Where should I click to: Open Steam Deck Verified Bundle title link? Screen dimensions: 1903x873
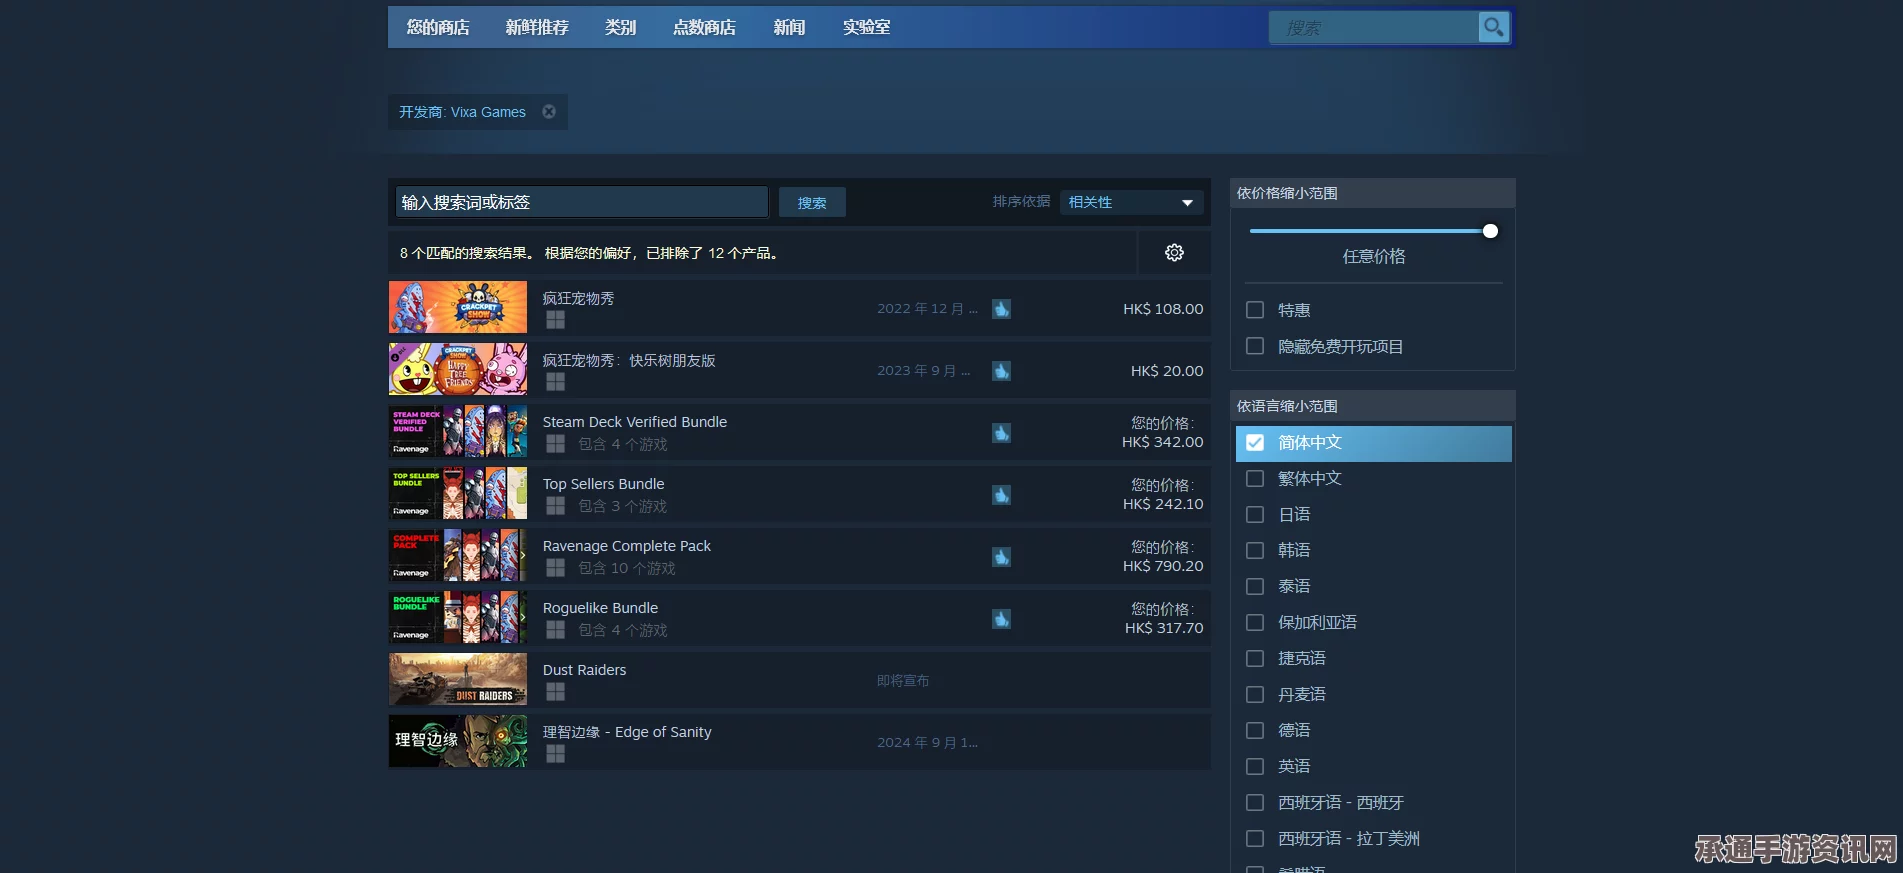(635, 422)
